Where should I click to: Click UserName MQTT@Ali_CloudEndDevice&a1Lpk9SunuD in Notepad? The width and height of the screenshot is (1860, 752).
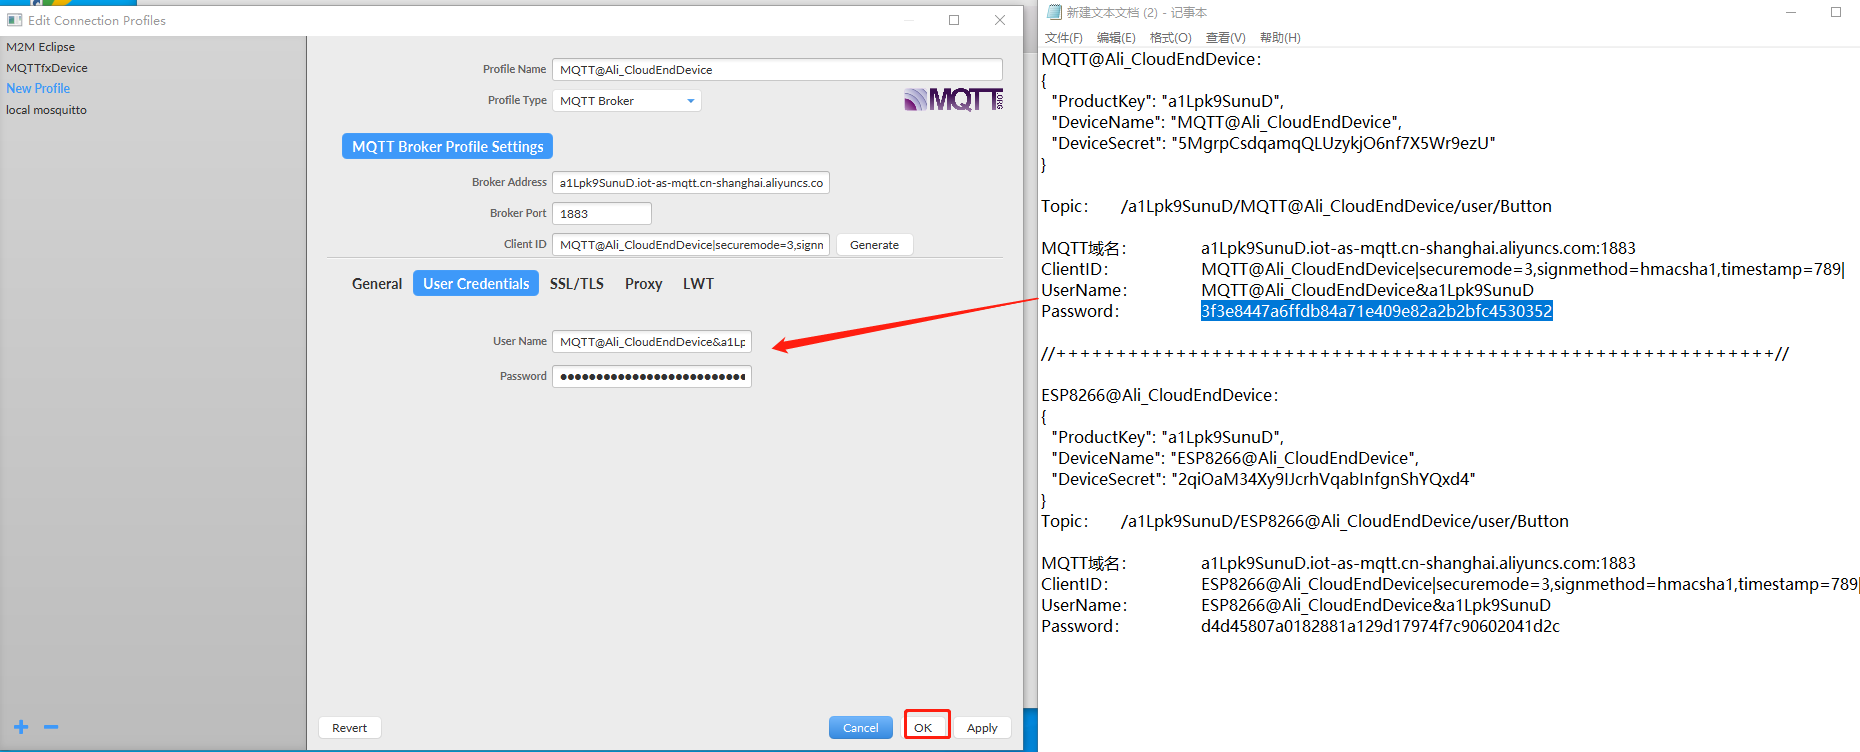pyautogui.click(x=1368, y=290)
